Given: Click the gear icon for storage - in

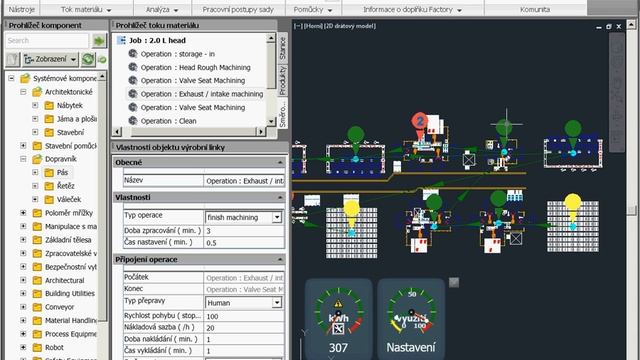Looking at the screenshot, I should [133, 53].
